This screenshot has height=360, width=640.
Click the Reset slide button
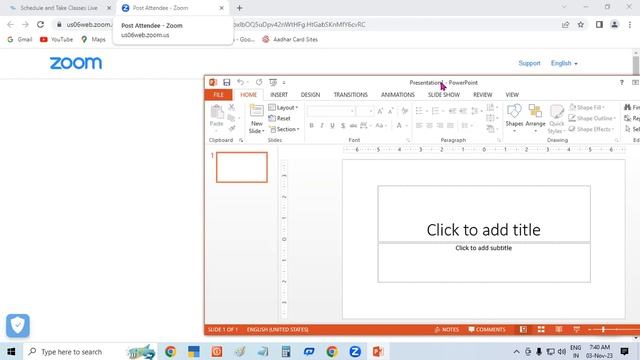point(280,118)
